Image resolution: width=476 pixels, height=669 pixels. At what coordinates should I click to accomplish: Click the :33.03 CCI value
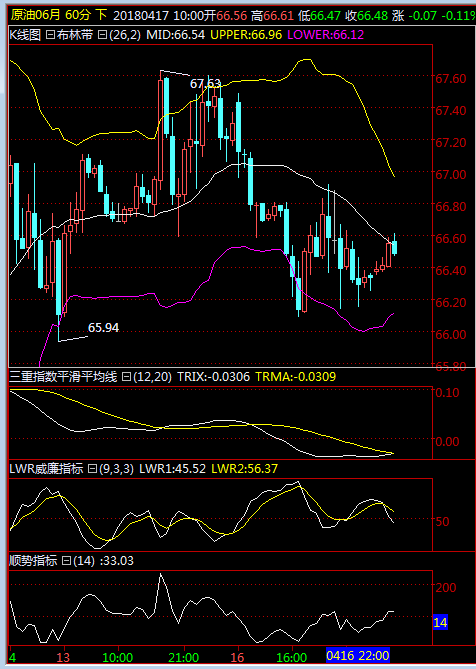(116, 561)
